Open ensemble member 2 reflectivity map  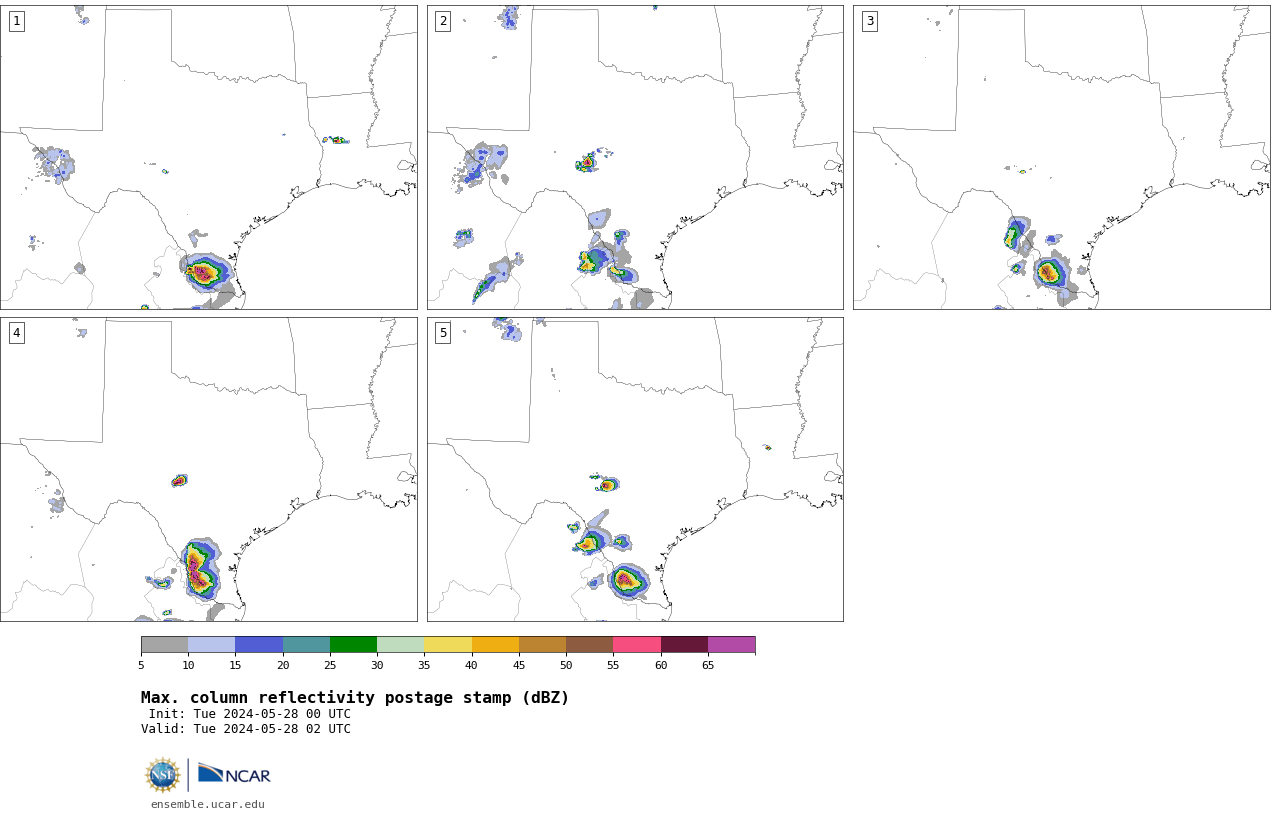[635, 157]
